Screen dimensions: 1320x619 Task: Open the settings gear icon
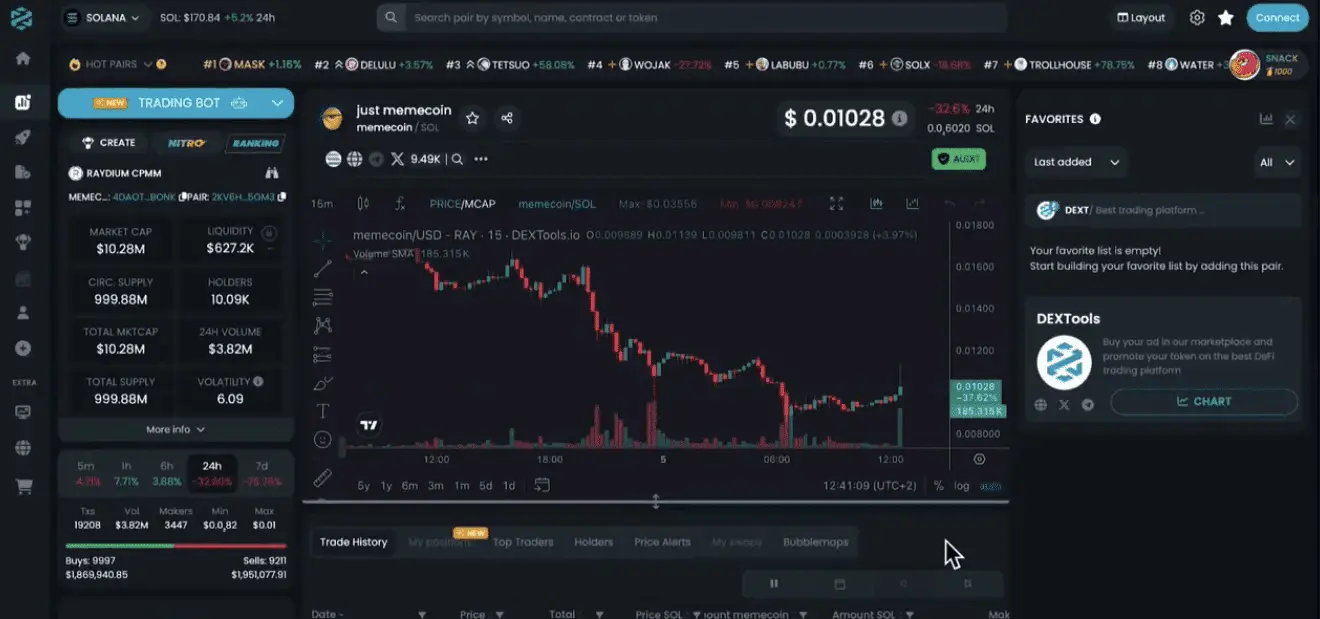click(x=1197, y=17)
